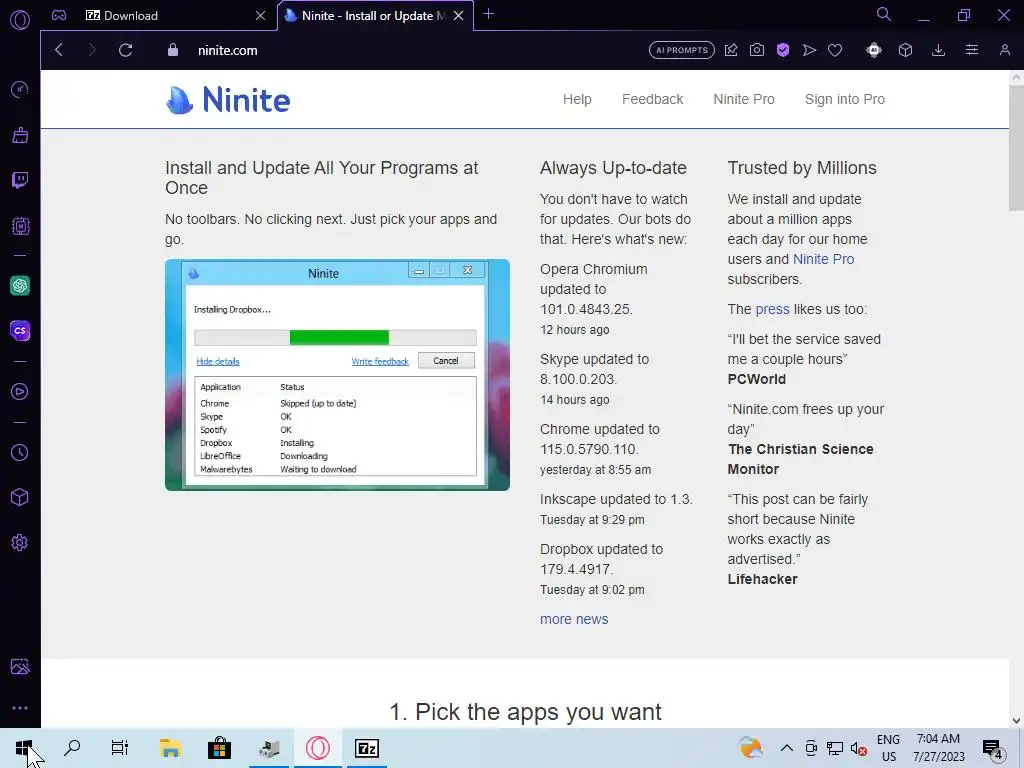This screenshot has width=1024, height=768.
Task: Click the scrollbar up arrow
Action: coord(1016,77)
